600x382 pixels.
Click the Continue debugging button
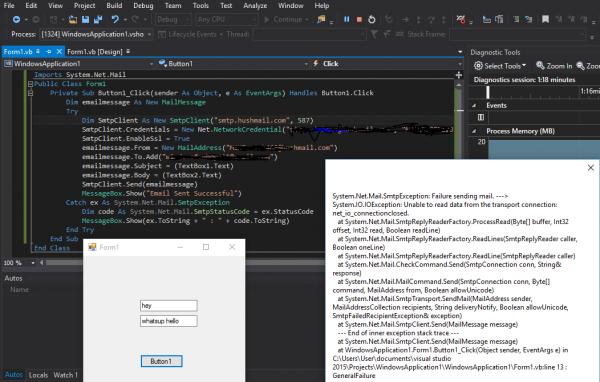(x=285, y=20)
